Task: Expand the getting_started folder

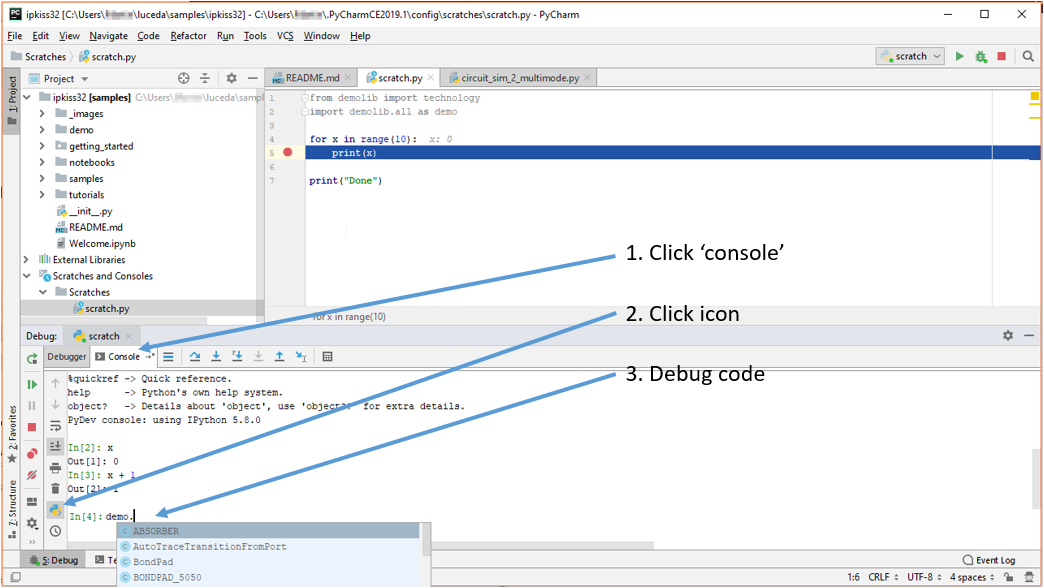Action: point(42,146)
